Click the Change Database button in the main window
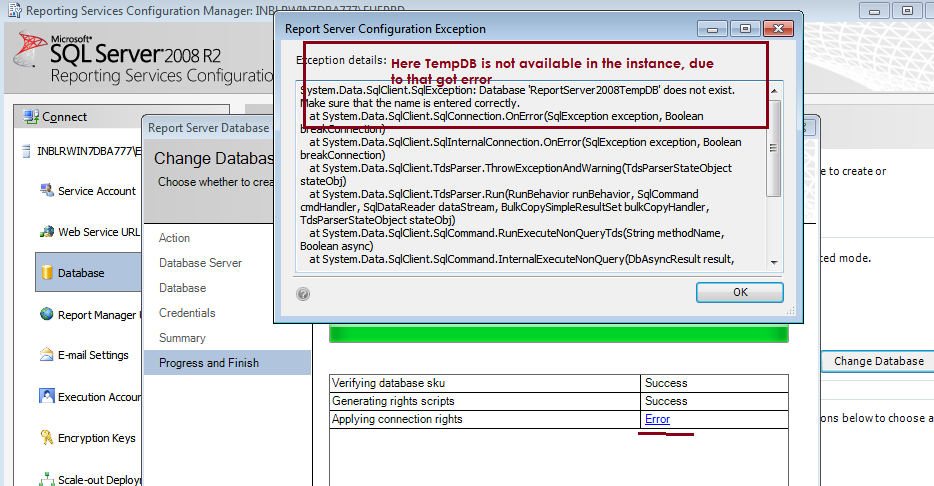The height and width of the screenshot is (486, 934). [x=879, y=362]
